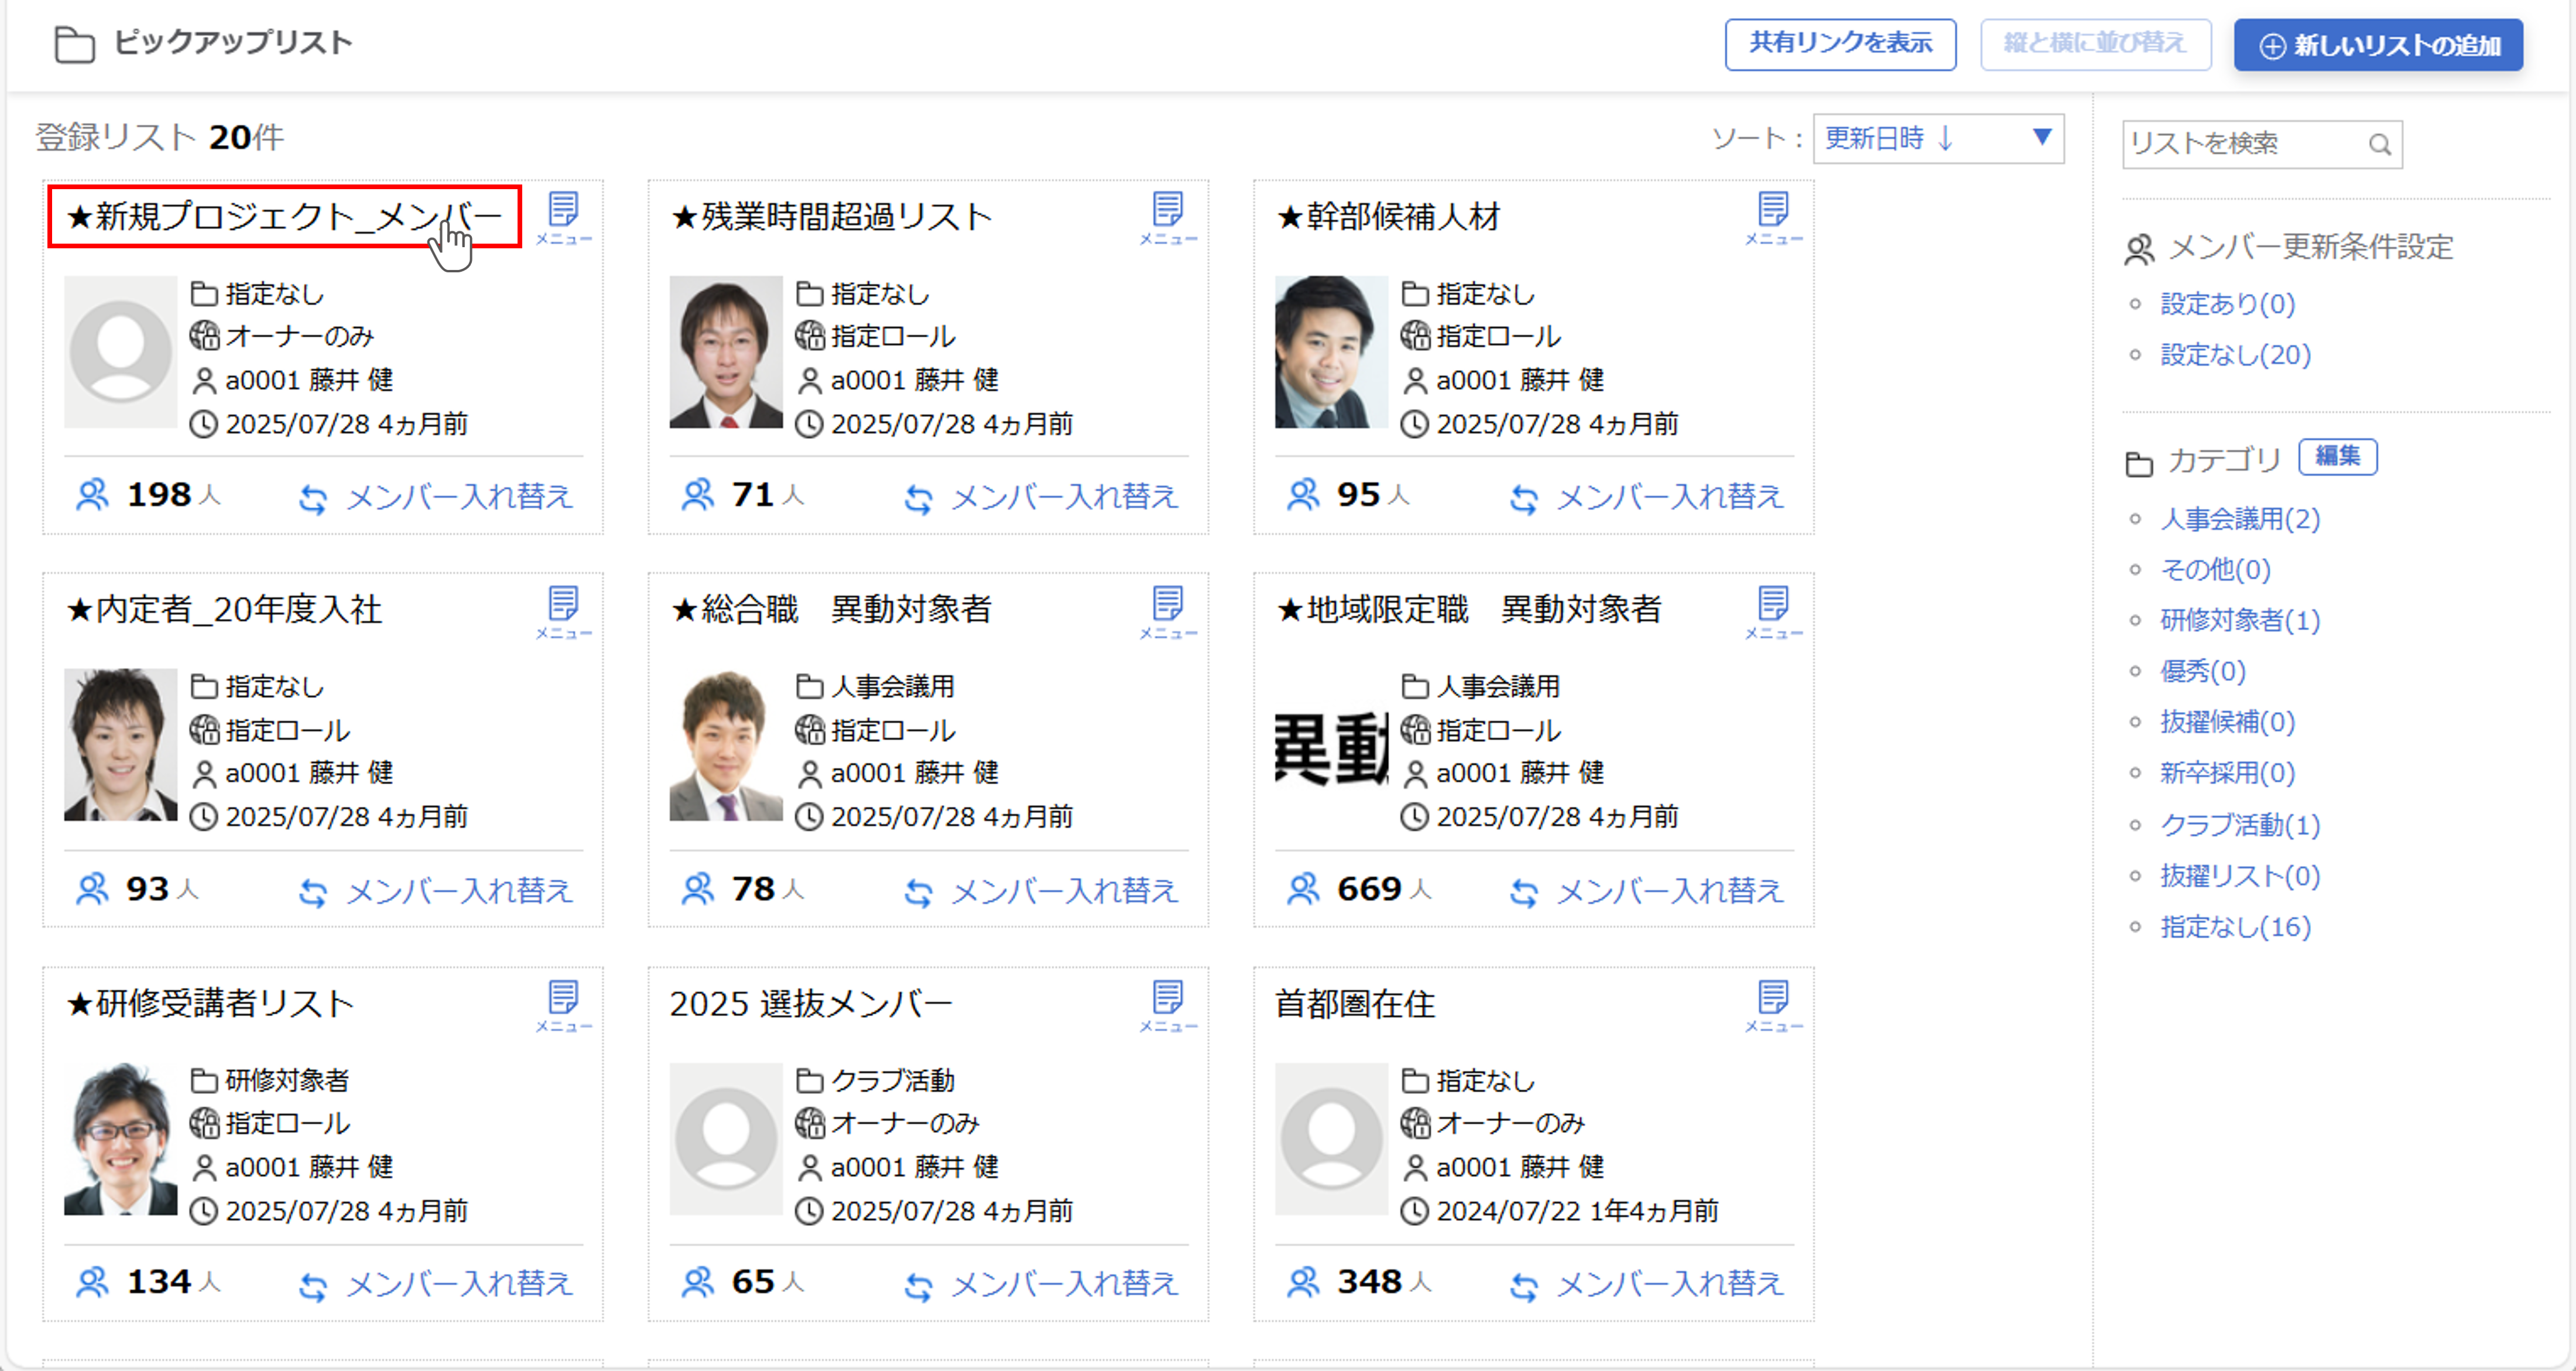Click member count icon showing 198人
Viewport: 2576px width, 1371px height.
(93, 495)
